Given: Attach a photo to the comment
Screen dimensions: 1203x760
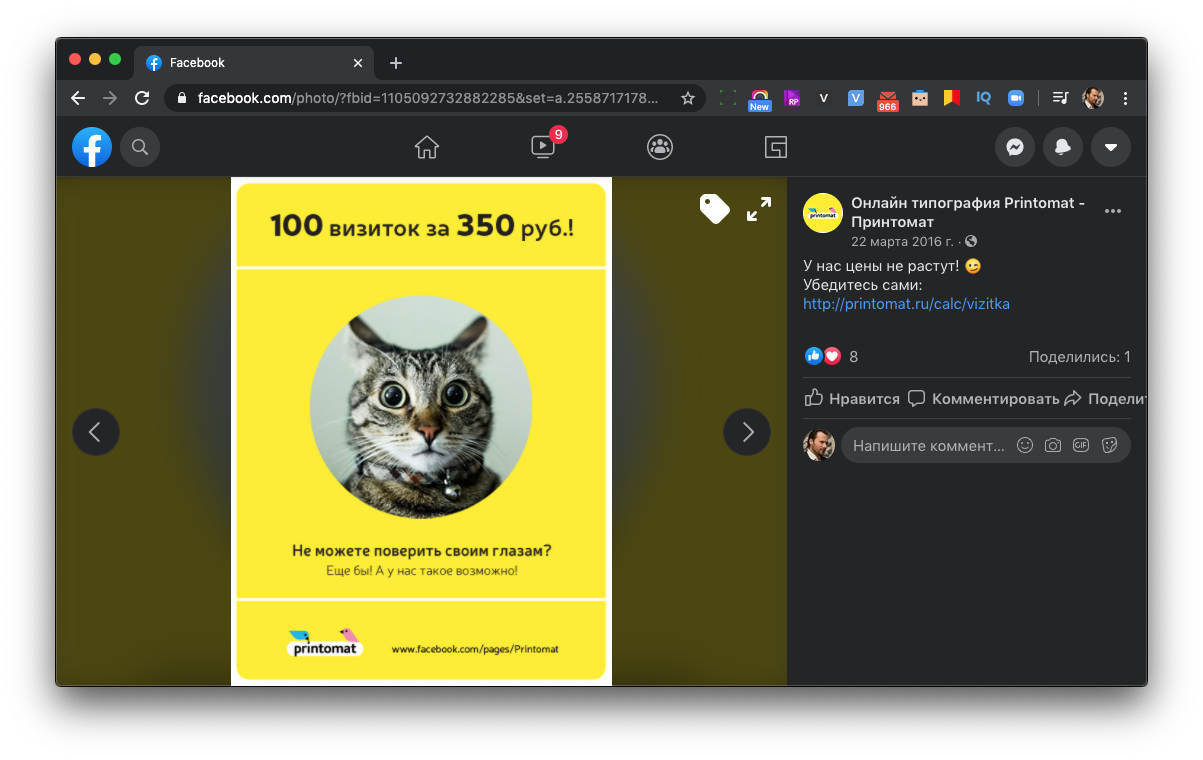Looking at the screenshot, I should pos(1053,446).
